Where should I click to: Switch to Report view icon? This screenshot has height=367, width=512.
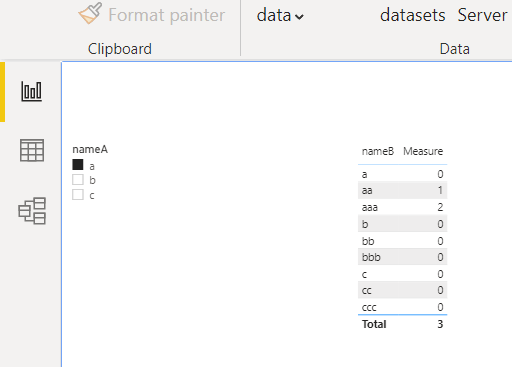click(32, 91)
